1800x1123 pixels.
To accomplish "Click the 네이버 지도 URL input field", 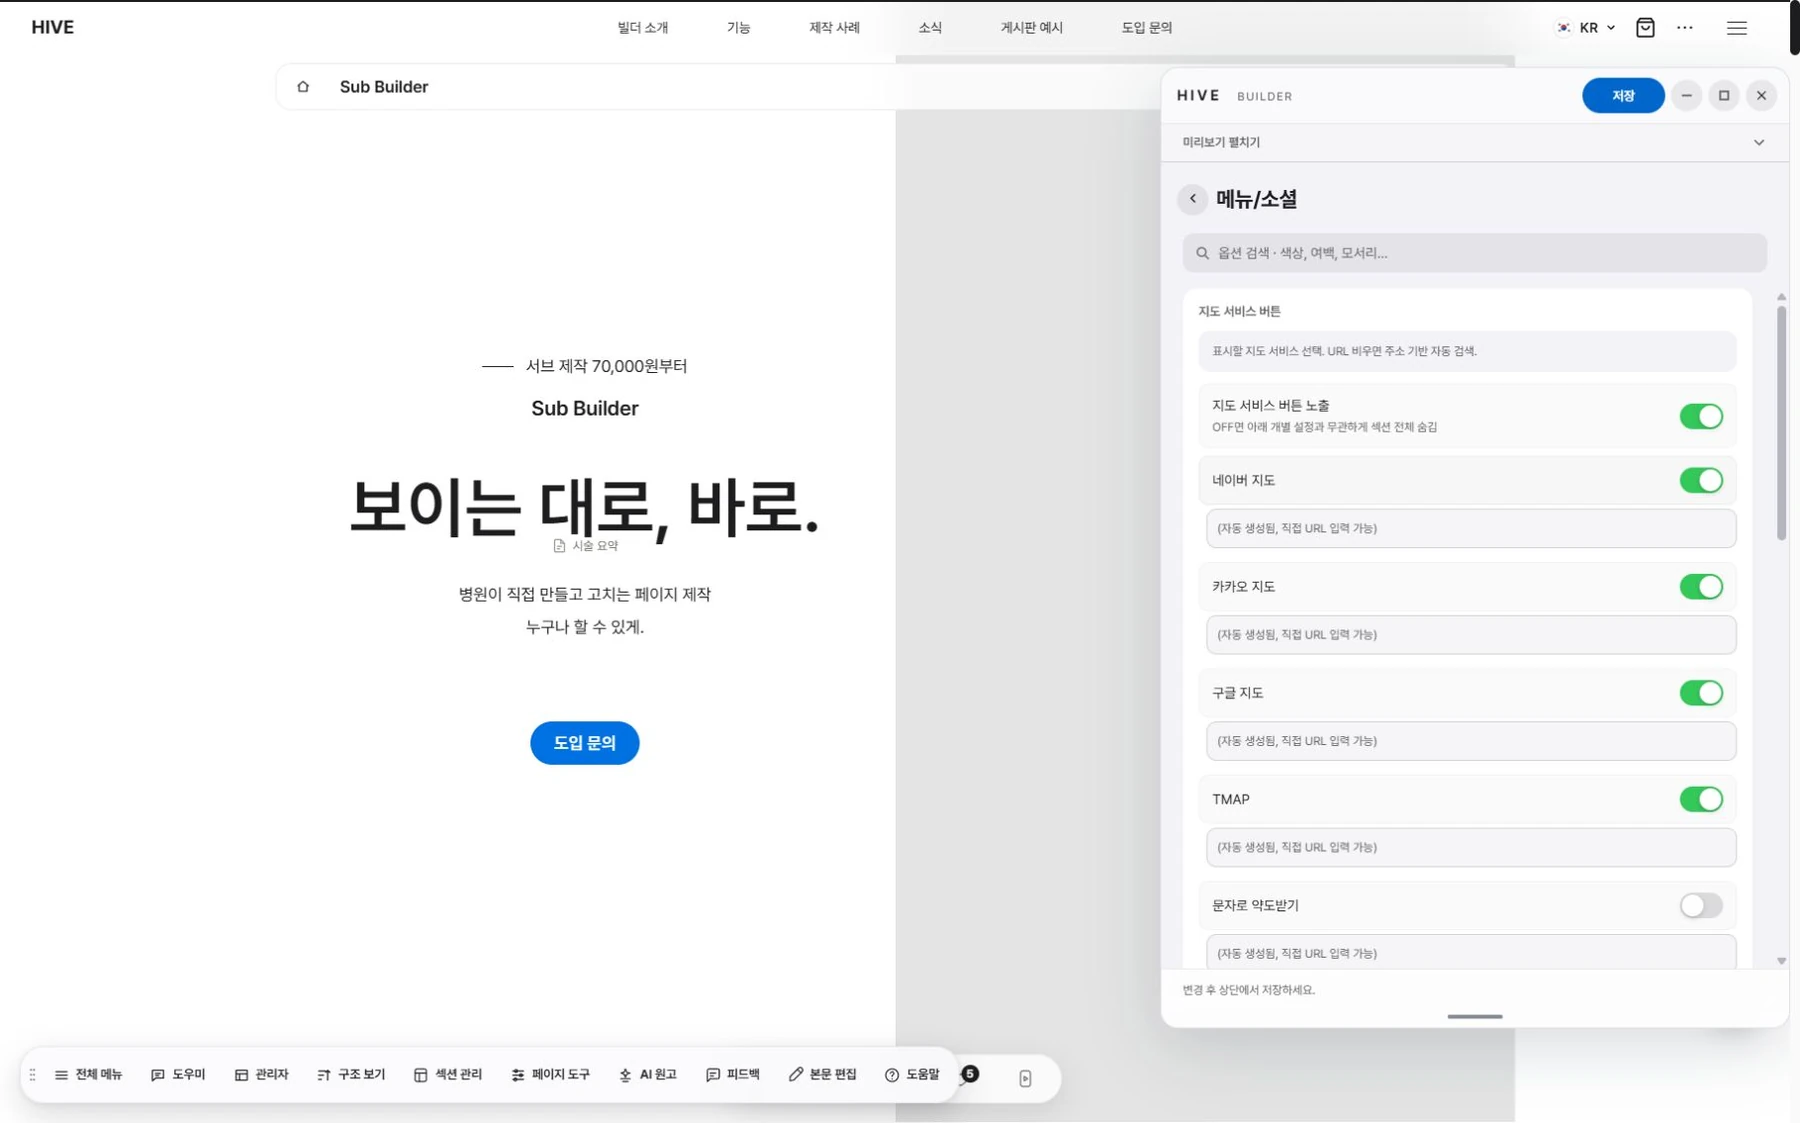I will point(1471,528).
